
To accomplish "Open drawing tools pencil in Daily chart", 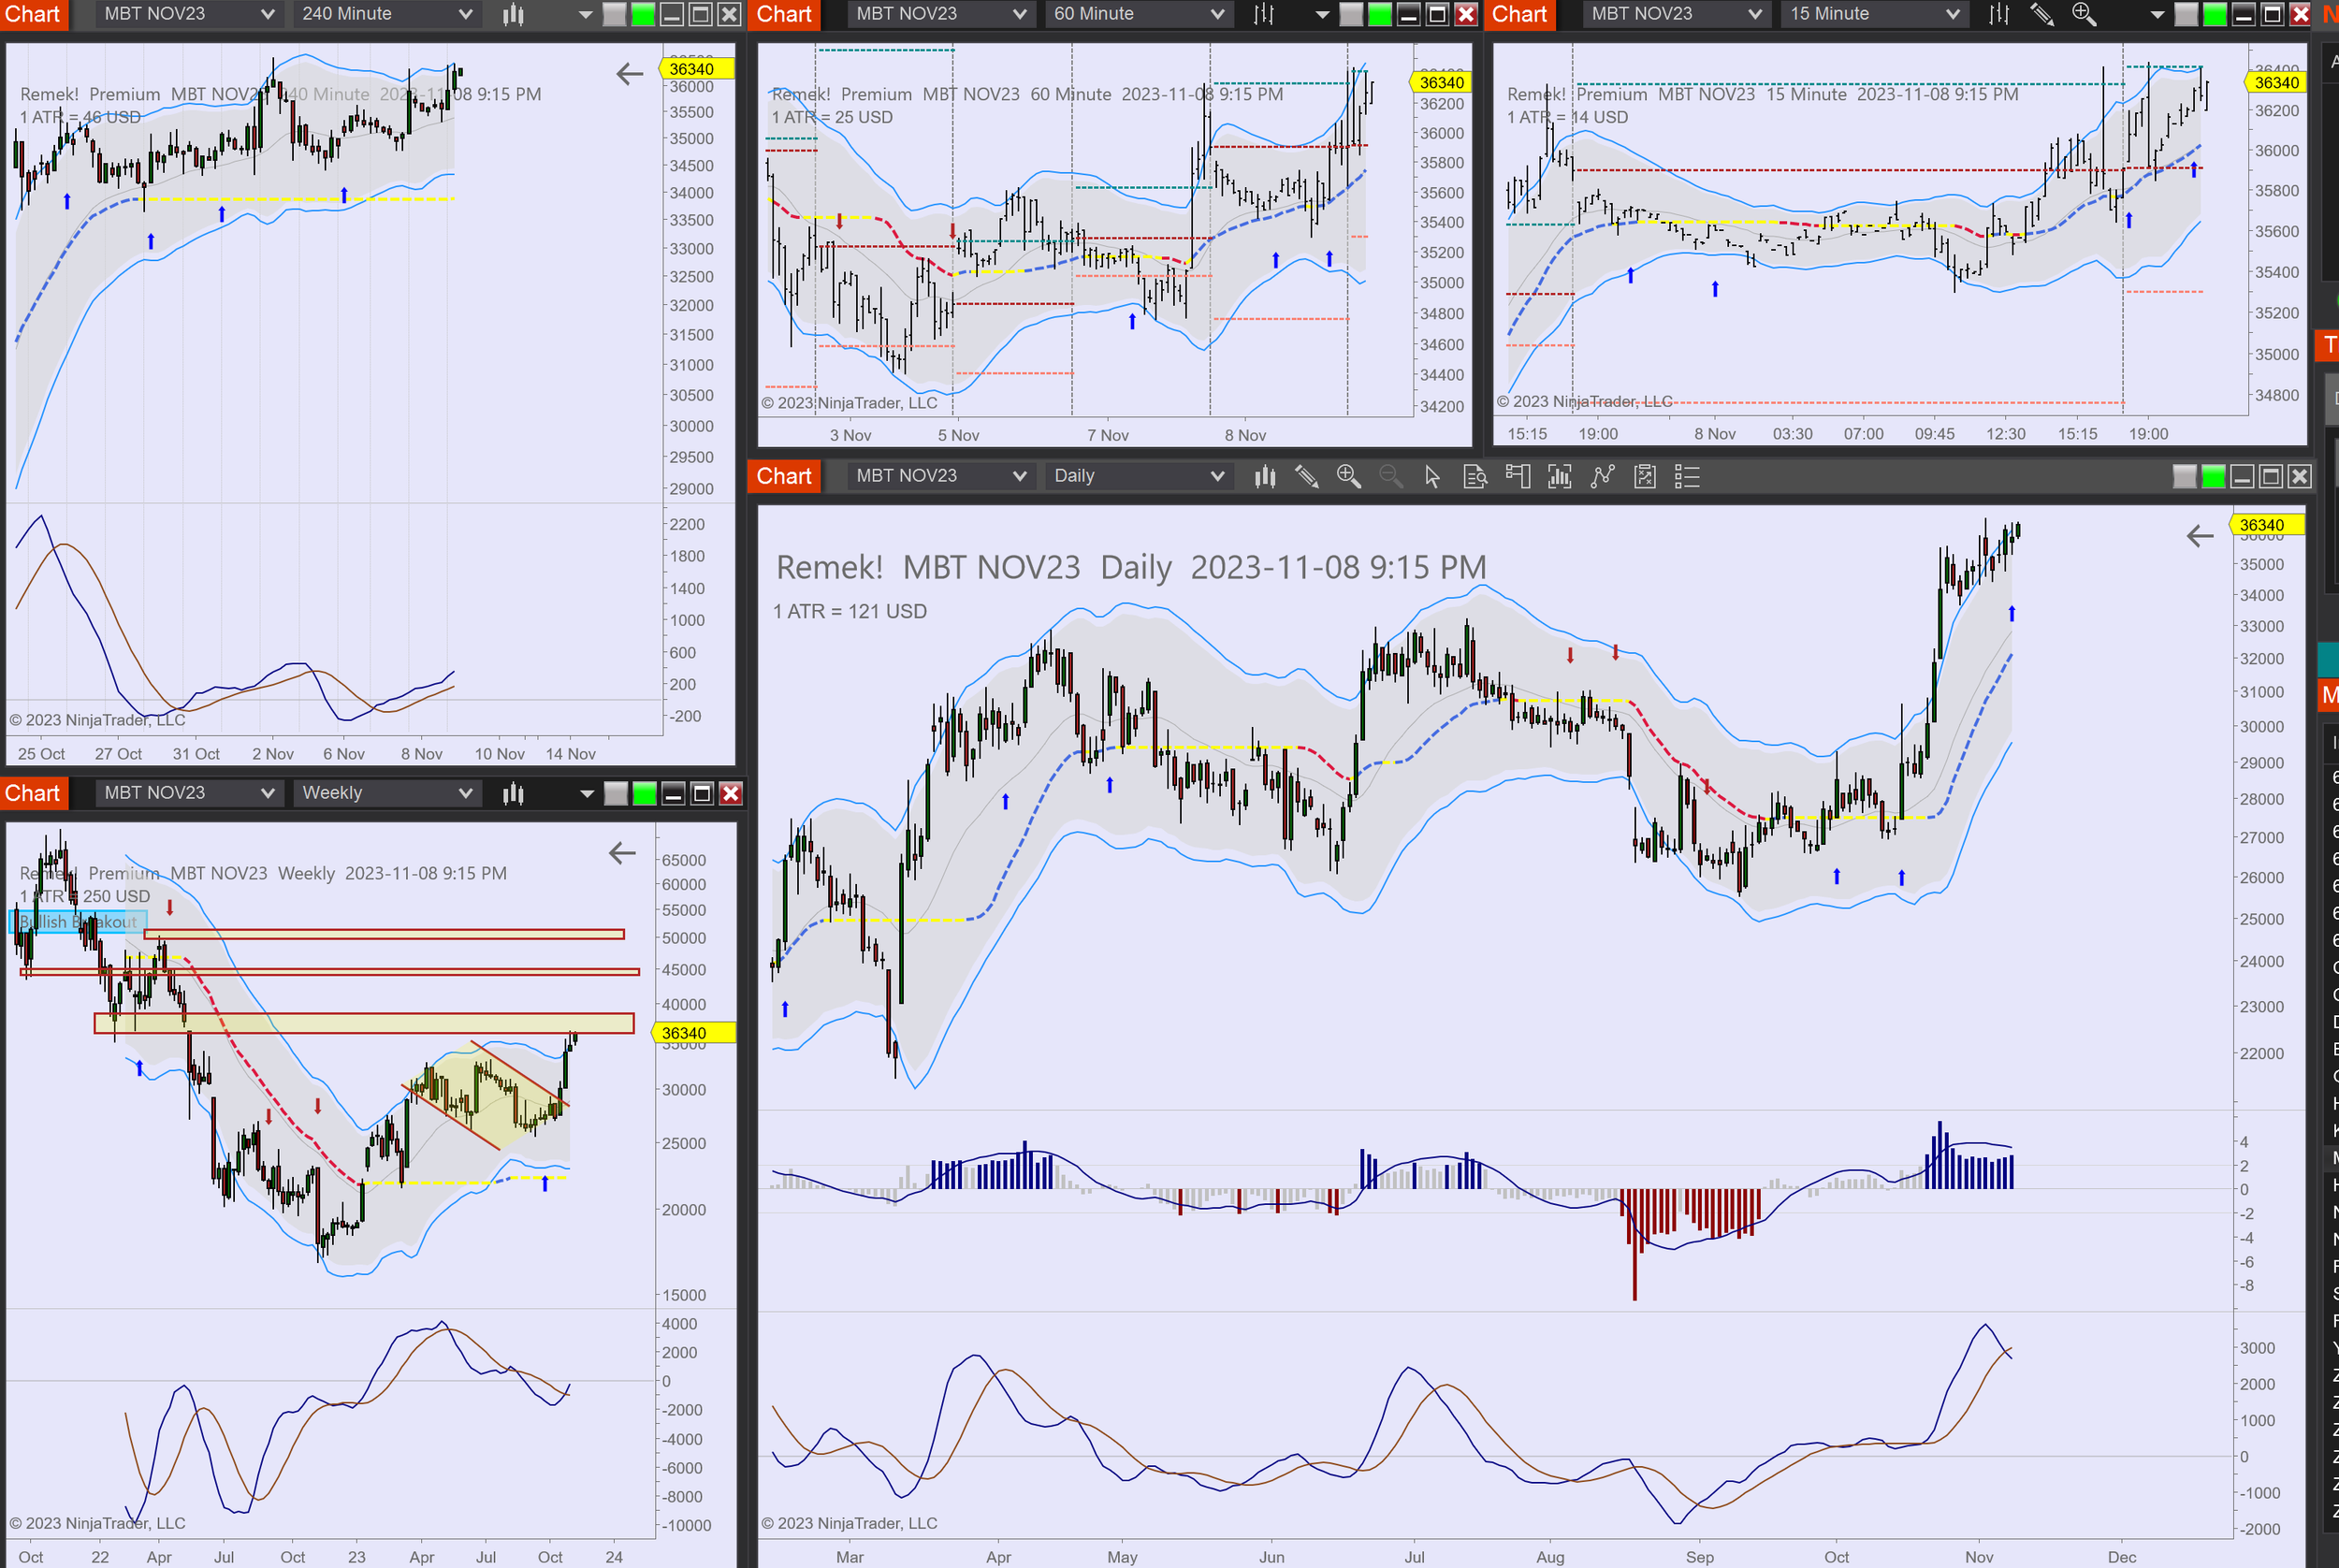I will tap(1306, 477).
